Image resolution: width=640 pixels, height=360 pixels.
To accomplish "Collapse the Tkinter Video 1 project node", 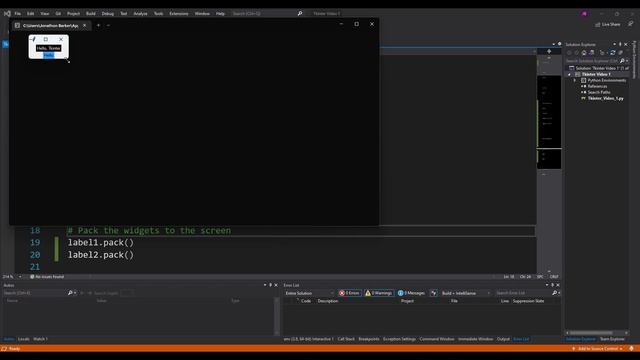I will click(x=569, y=74).
